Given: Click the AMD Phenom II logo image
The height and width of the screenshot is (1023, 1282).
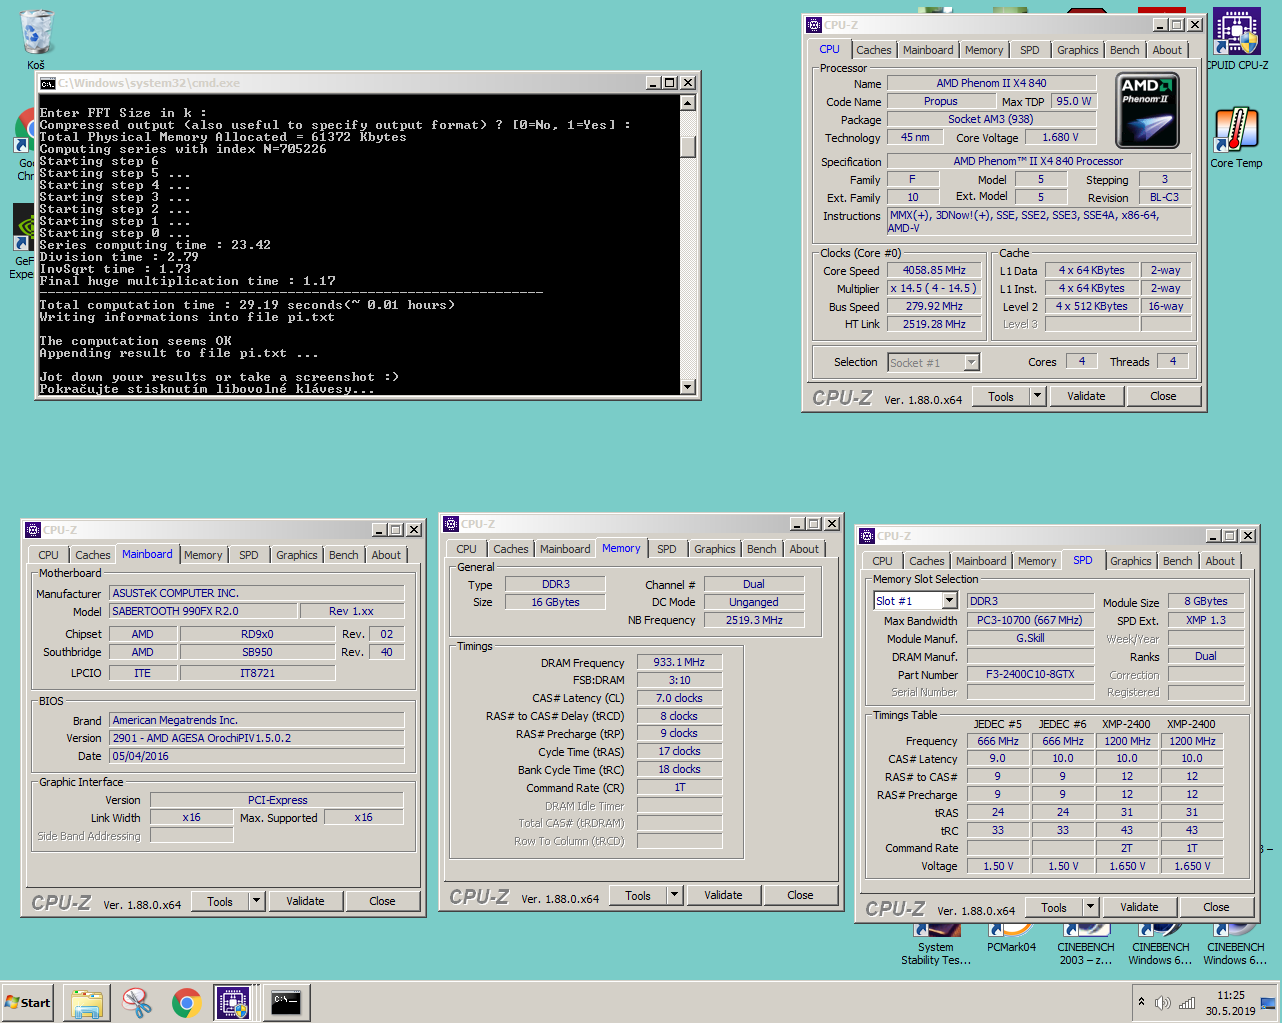Looking at the screenshot, I should tap(1147, 109).
